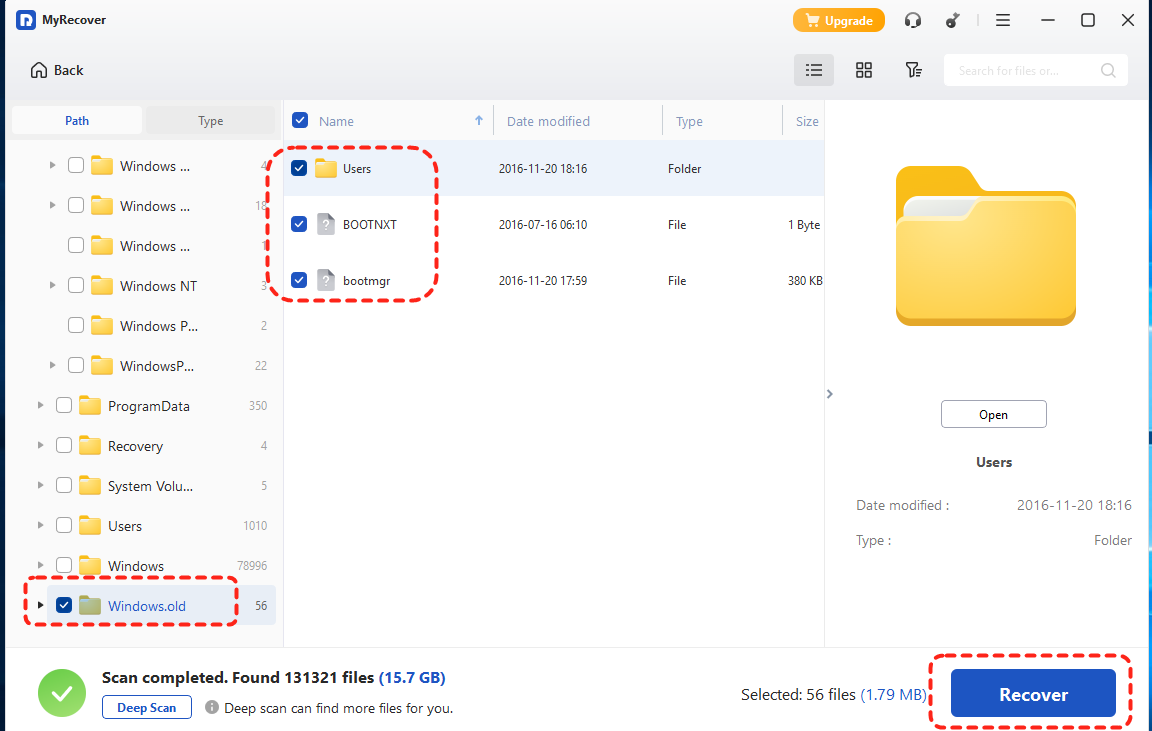Click the headset support icon
The image size is (1152, 731).
tap(912, 20)
